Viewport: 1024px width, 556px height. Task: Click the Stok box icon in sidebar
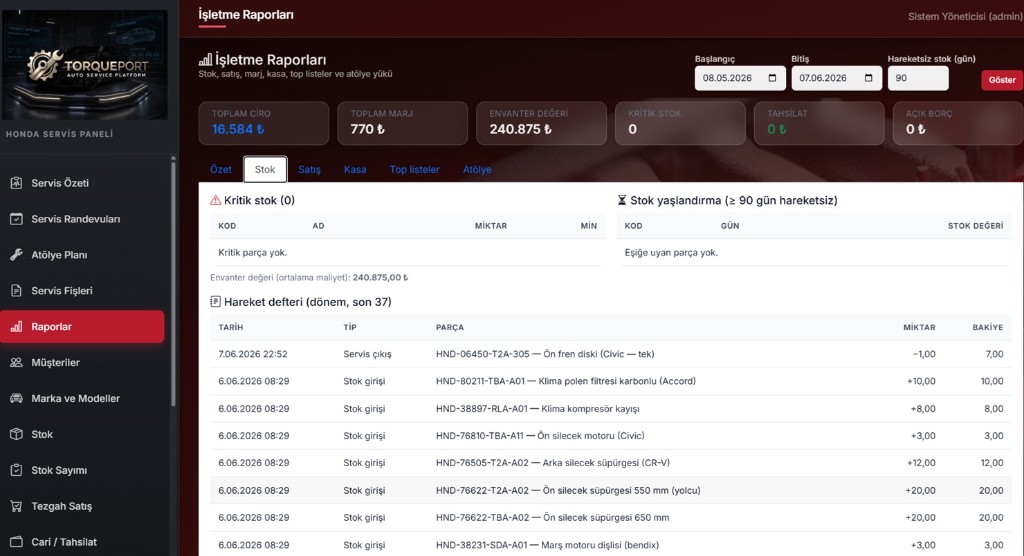16,434
